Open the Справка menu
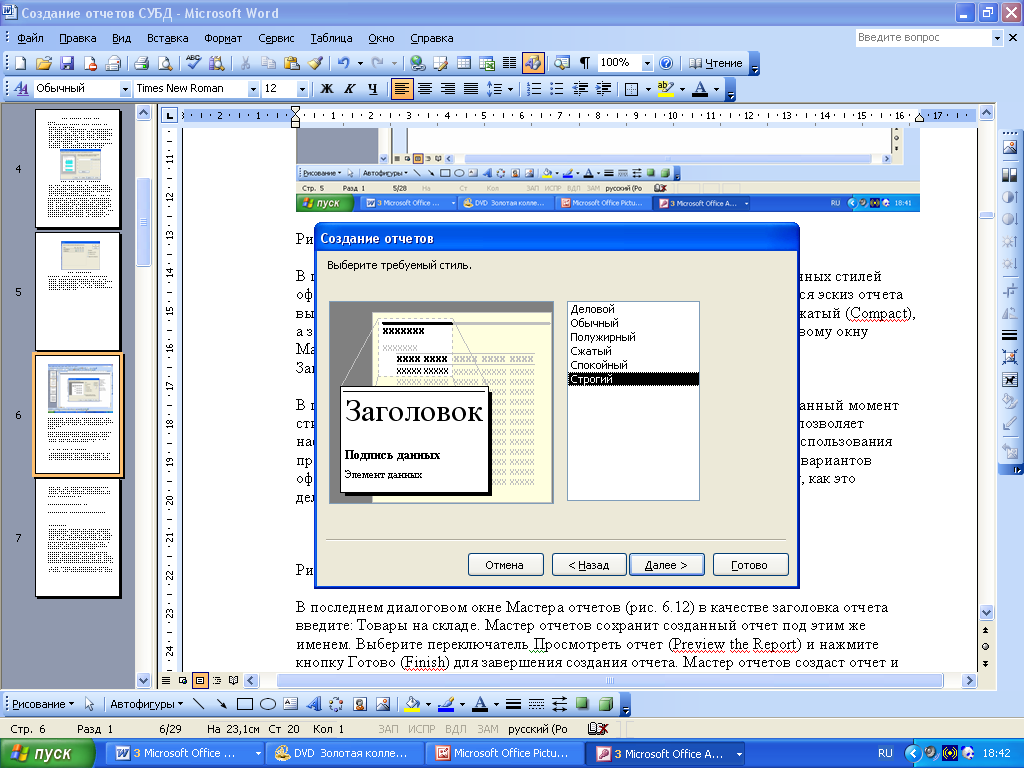 pos(432,38)
